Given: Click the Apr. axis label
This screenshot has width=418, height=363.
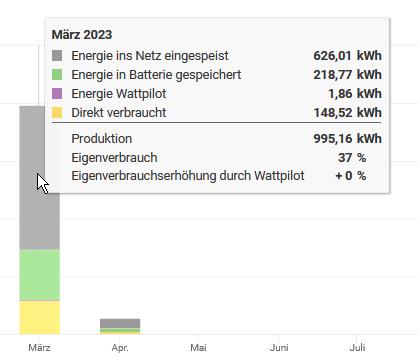Looking at the screenshot, I should [x=120, y=348].
